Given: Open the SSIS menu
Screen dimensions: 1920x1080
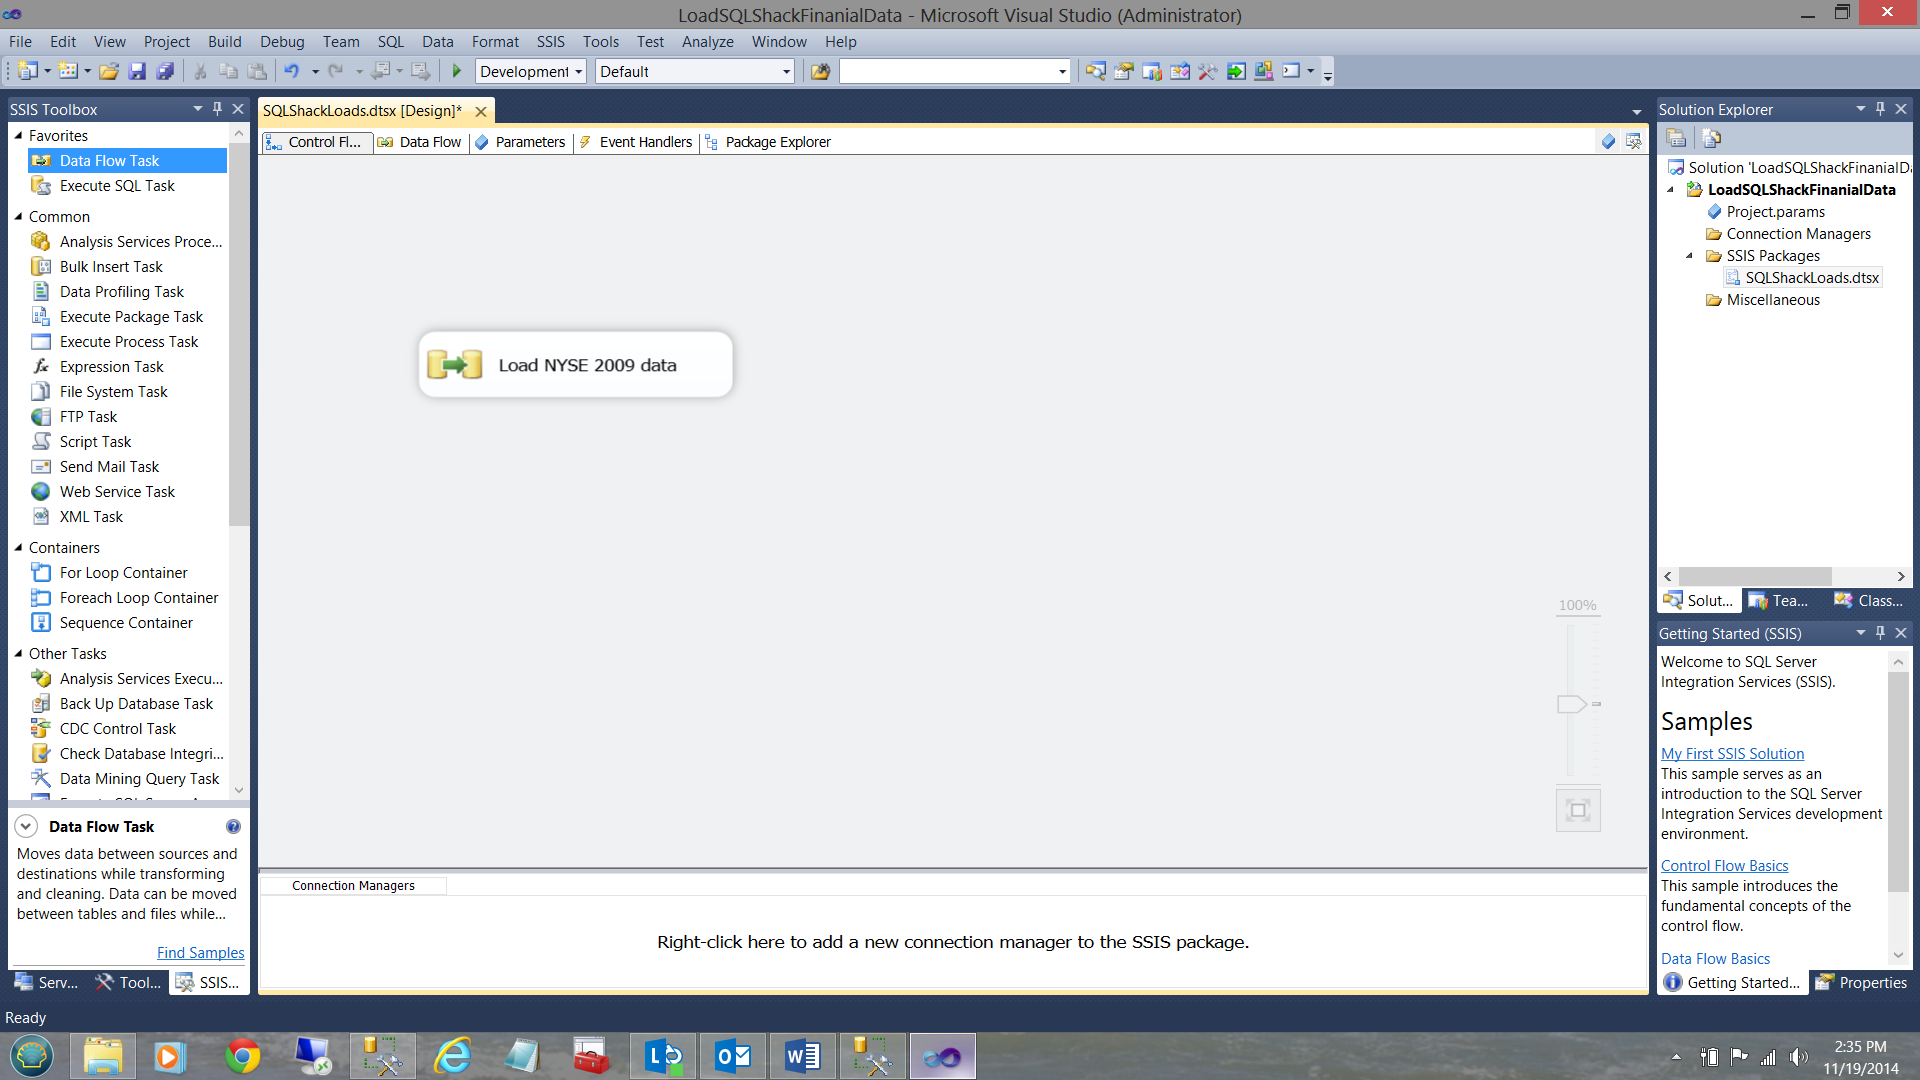Looking at the screenshot, I should tap(550, 42).
